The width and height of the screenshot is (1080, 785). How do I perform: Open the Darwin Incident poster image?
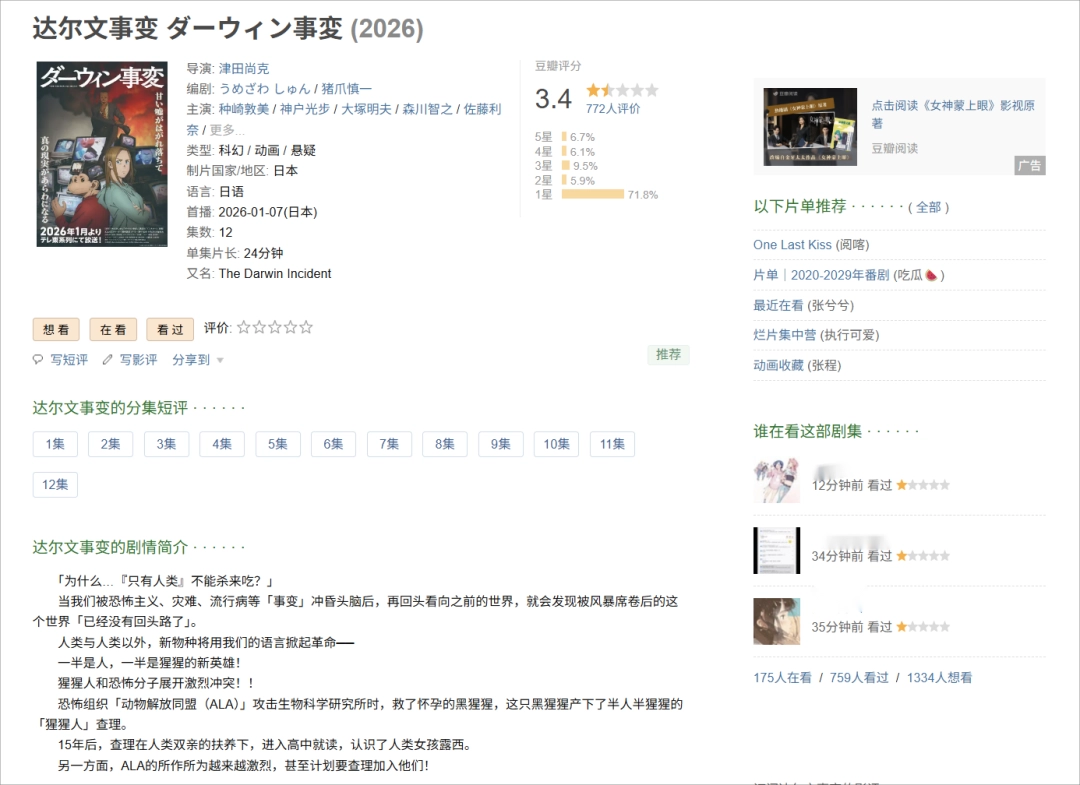[x=101, y=154]
